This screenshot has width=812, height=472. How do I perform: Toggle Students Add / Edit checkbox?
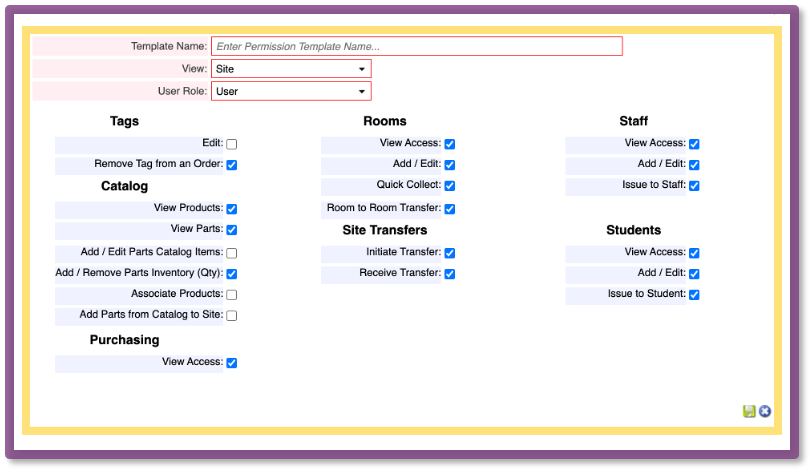coord(694,274)
